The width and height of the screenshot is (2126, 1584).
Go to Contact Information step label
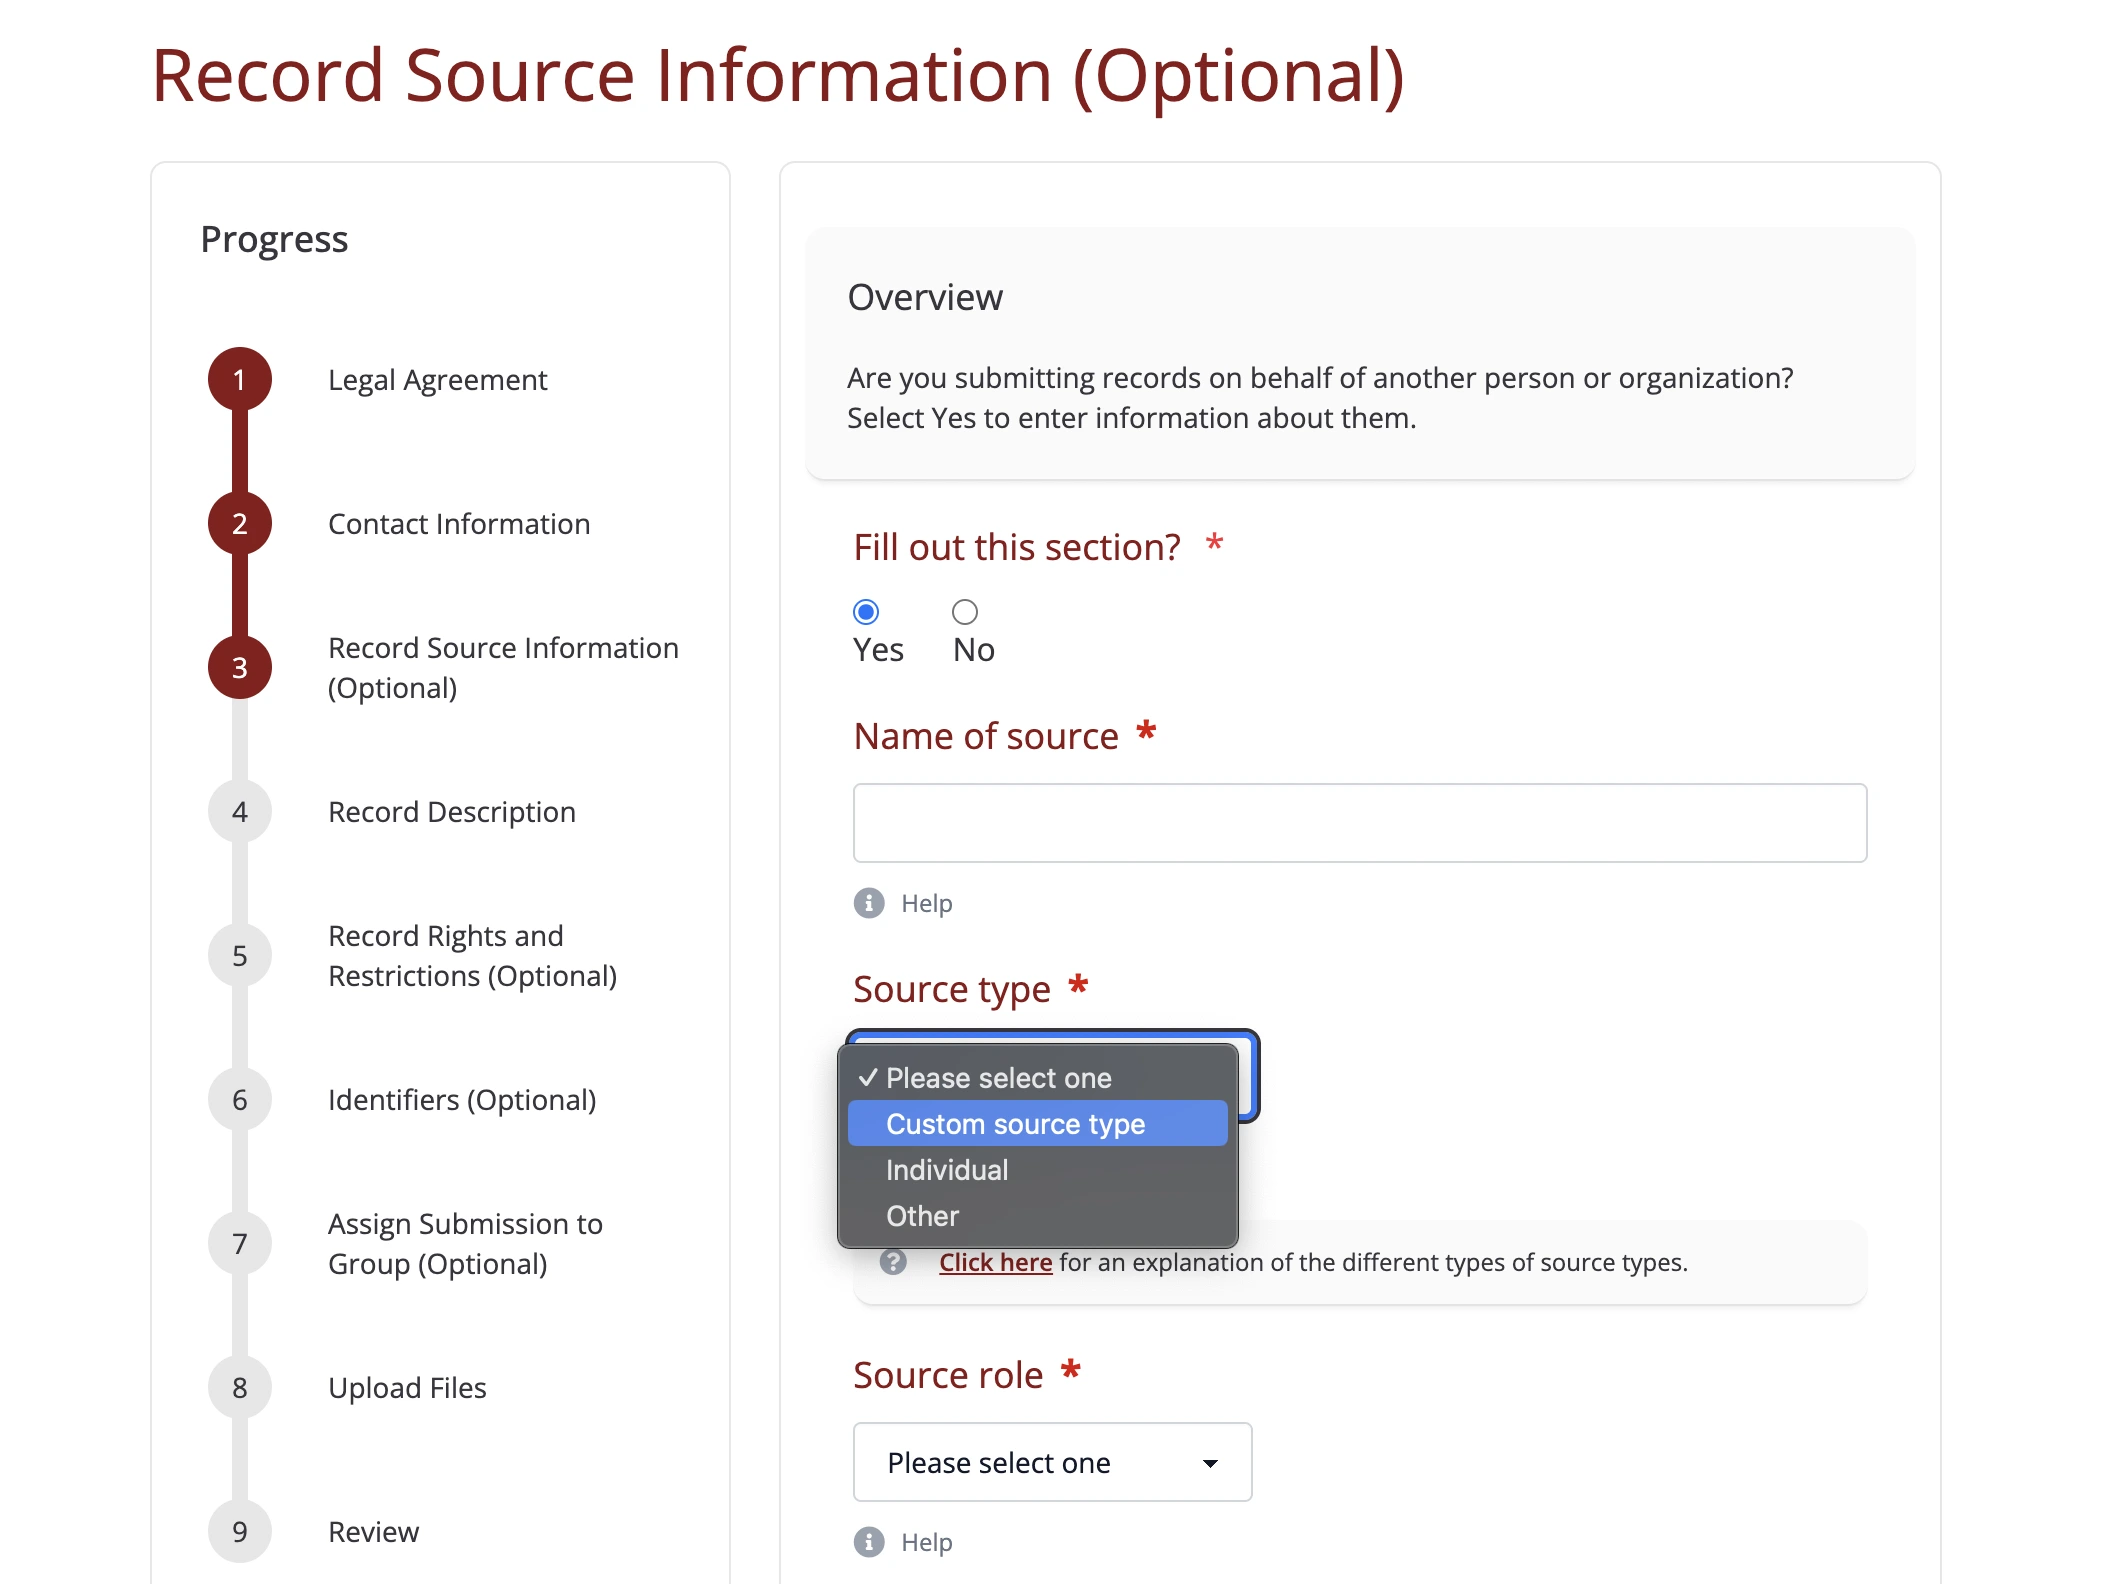pos(459,524)
